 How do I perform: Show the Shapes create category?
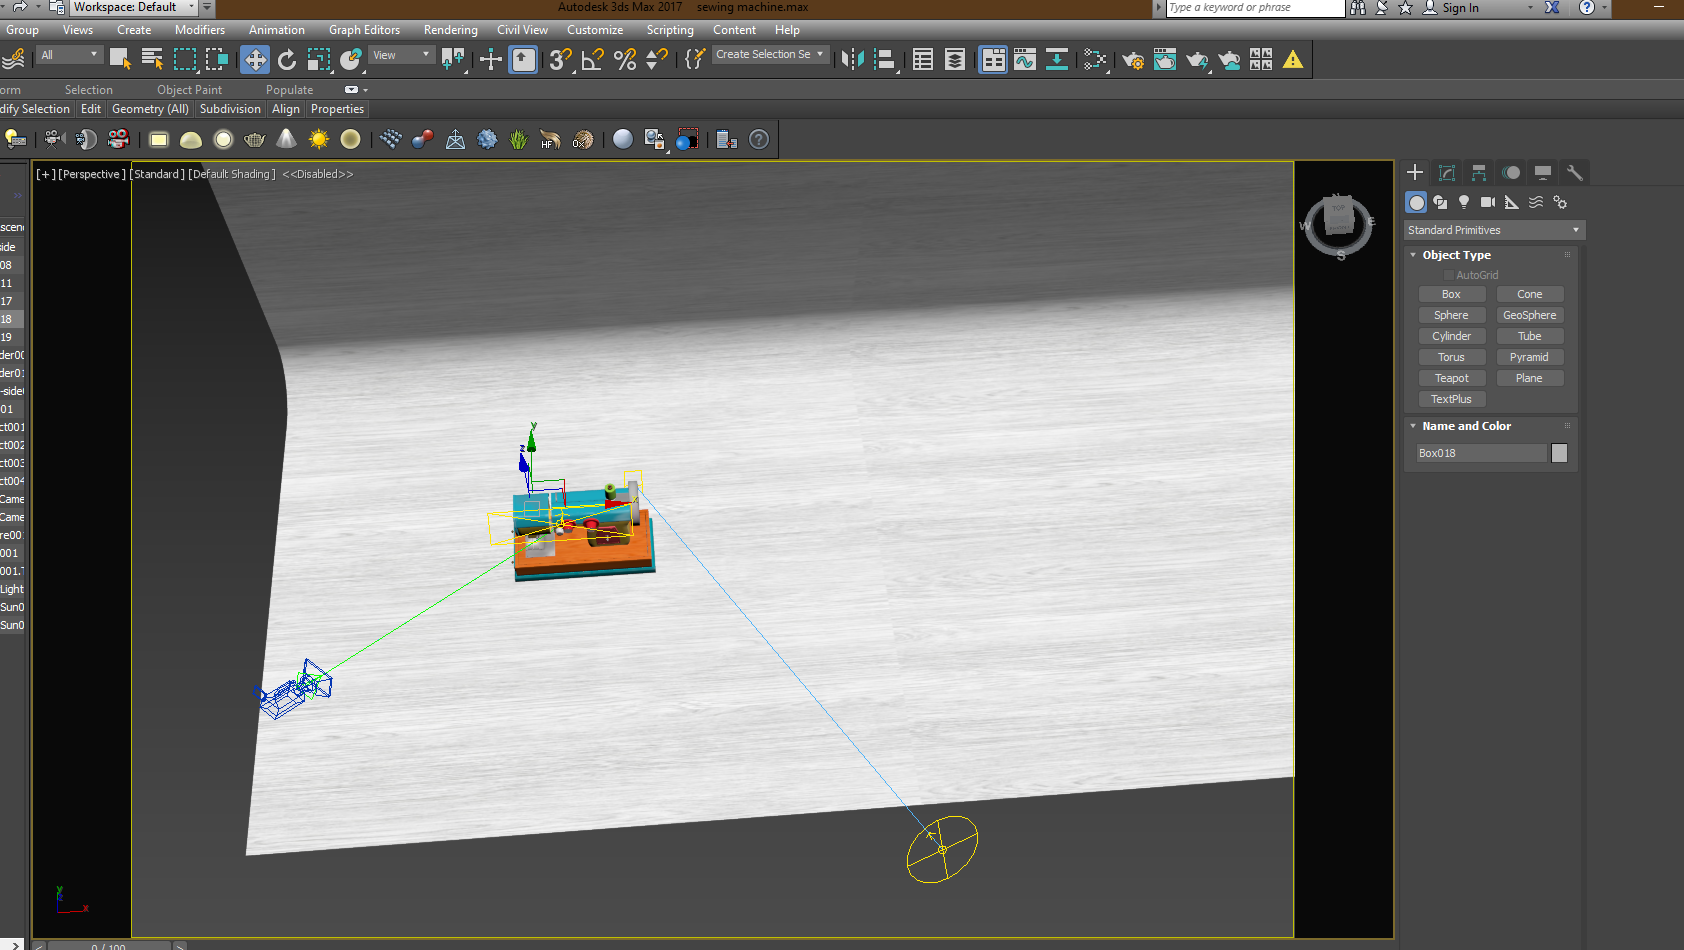[x=1440, y=202]
